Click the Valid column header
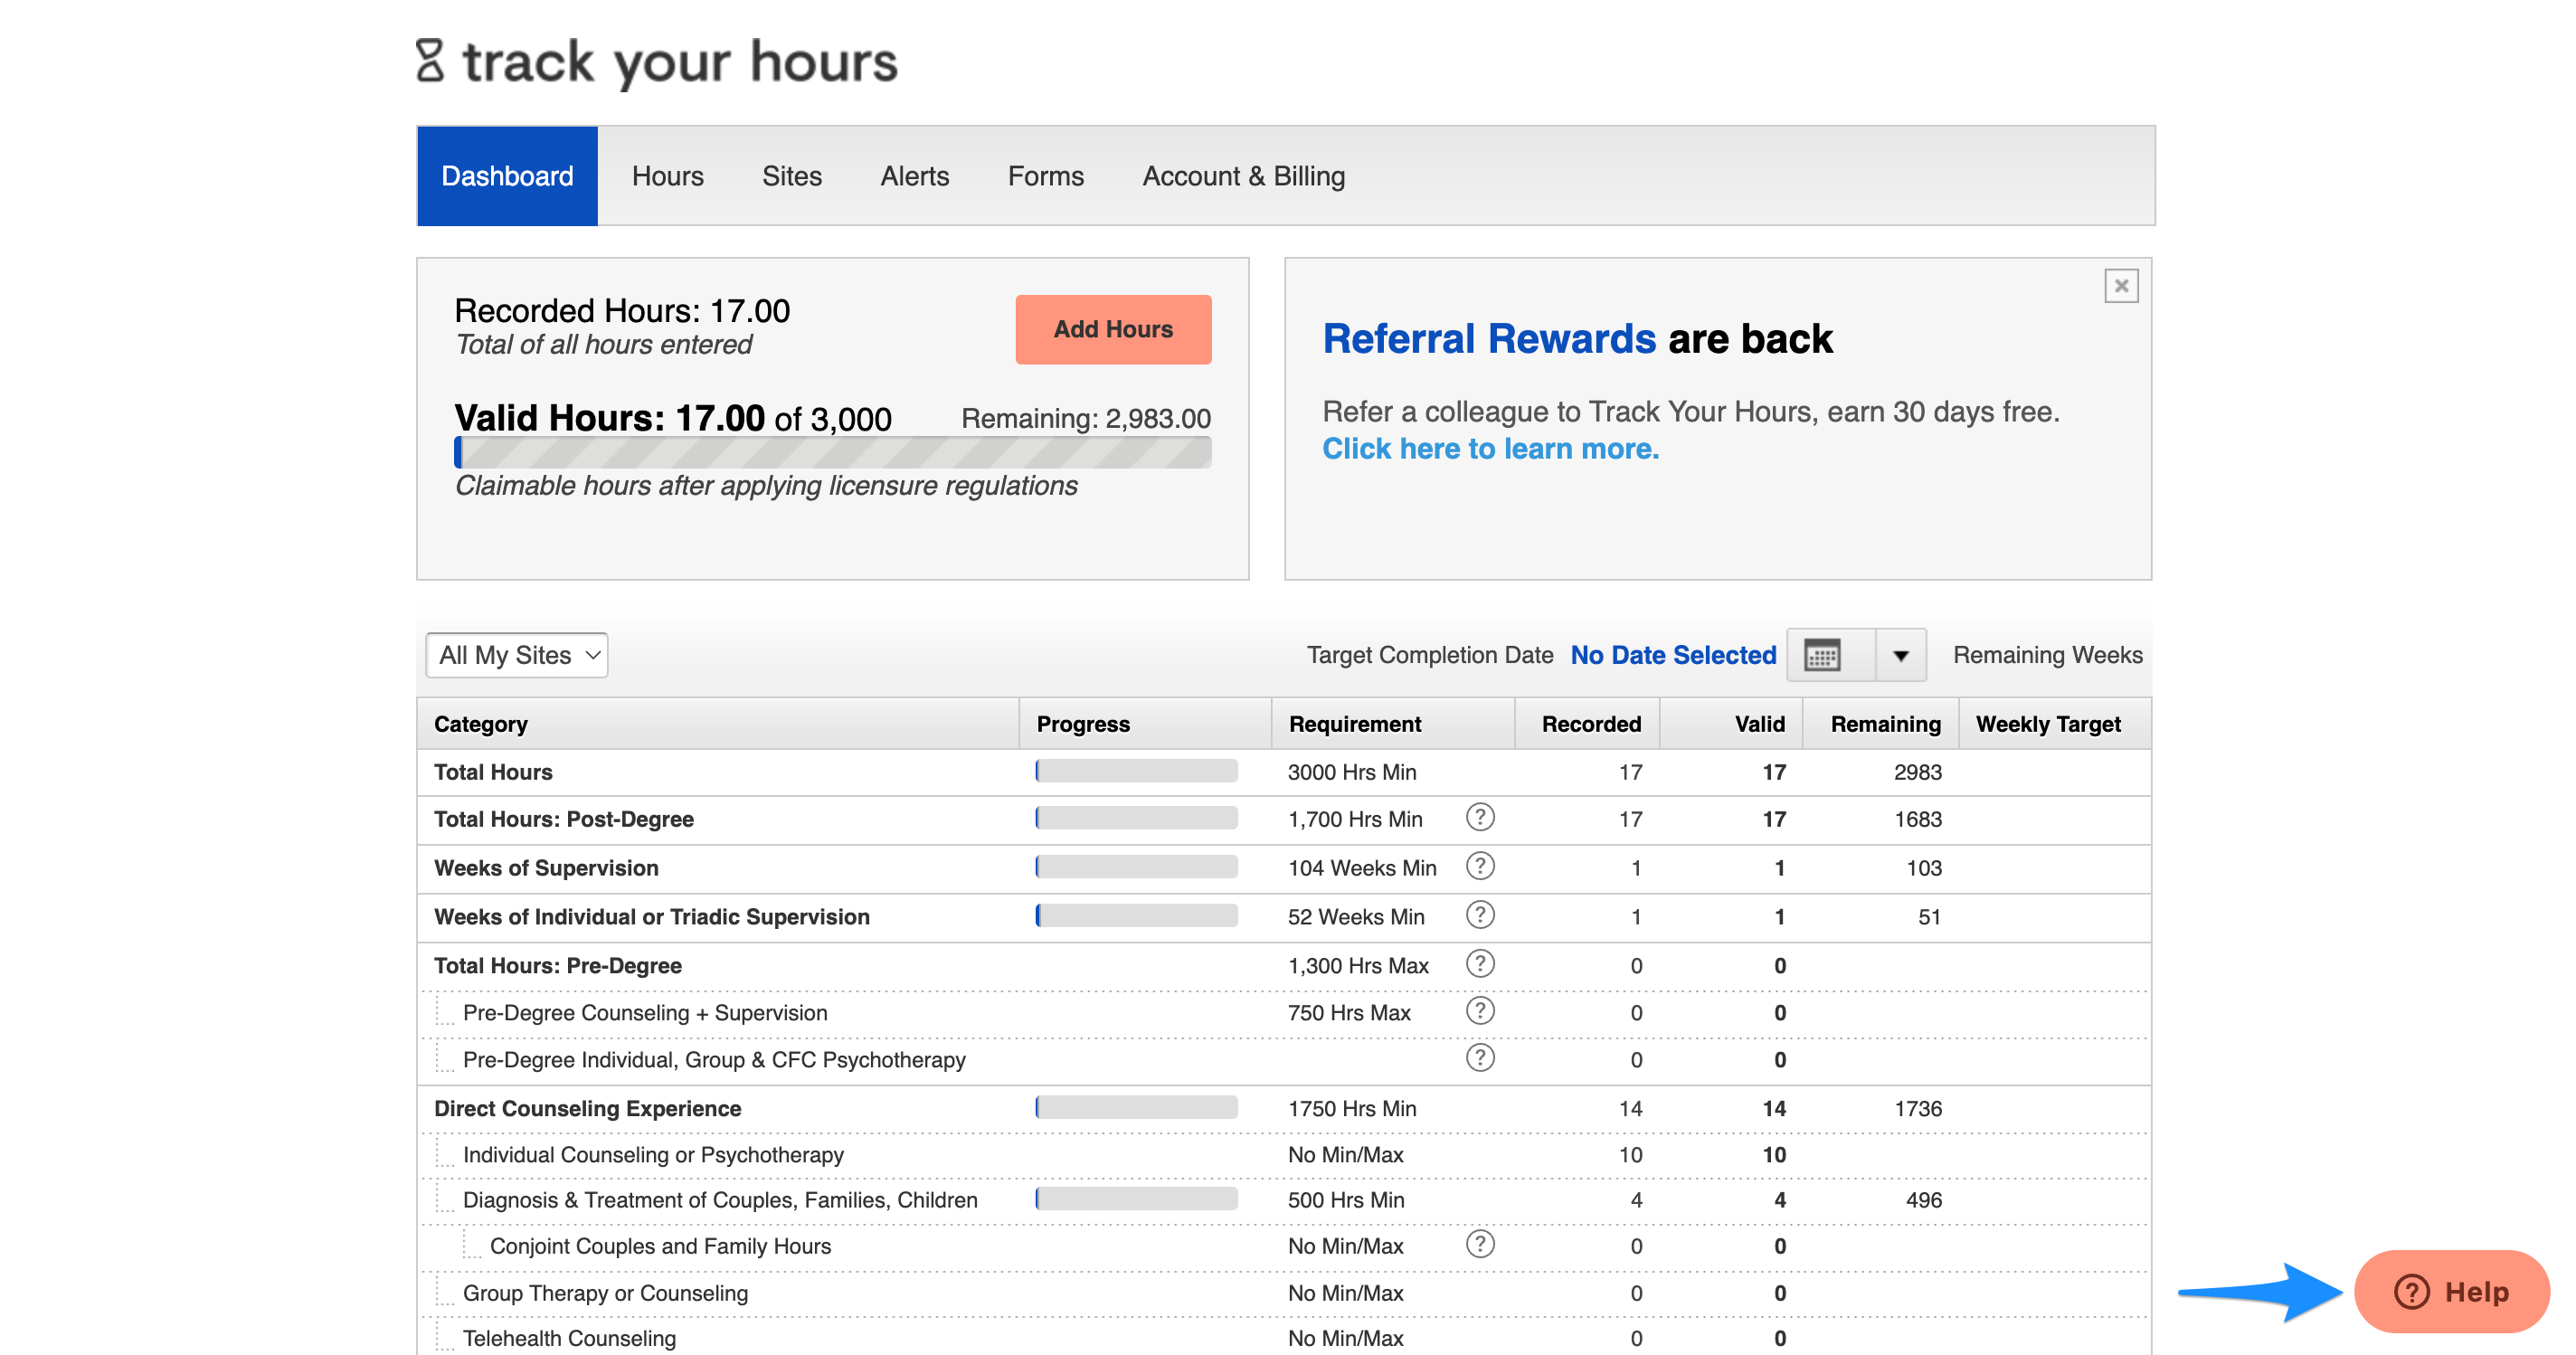Viewport: 2576px width, 1355px height. click(x=1731, y=724)
